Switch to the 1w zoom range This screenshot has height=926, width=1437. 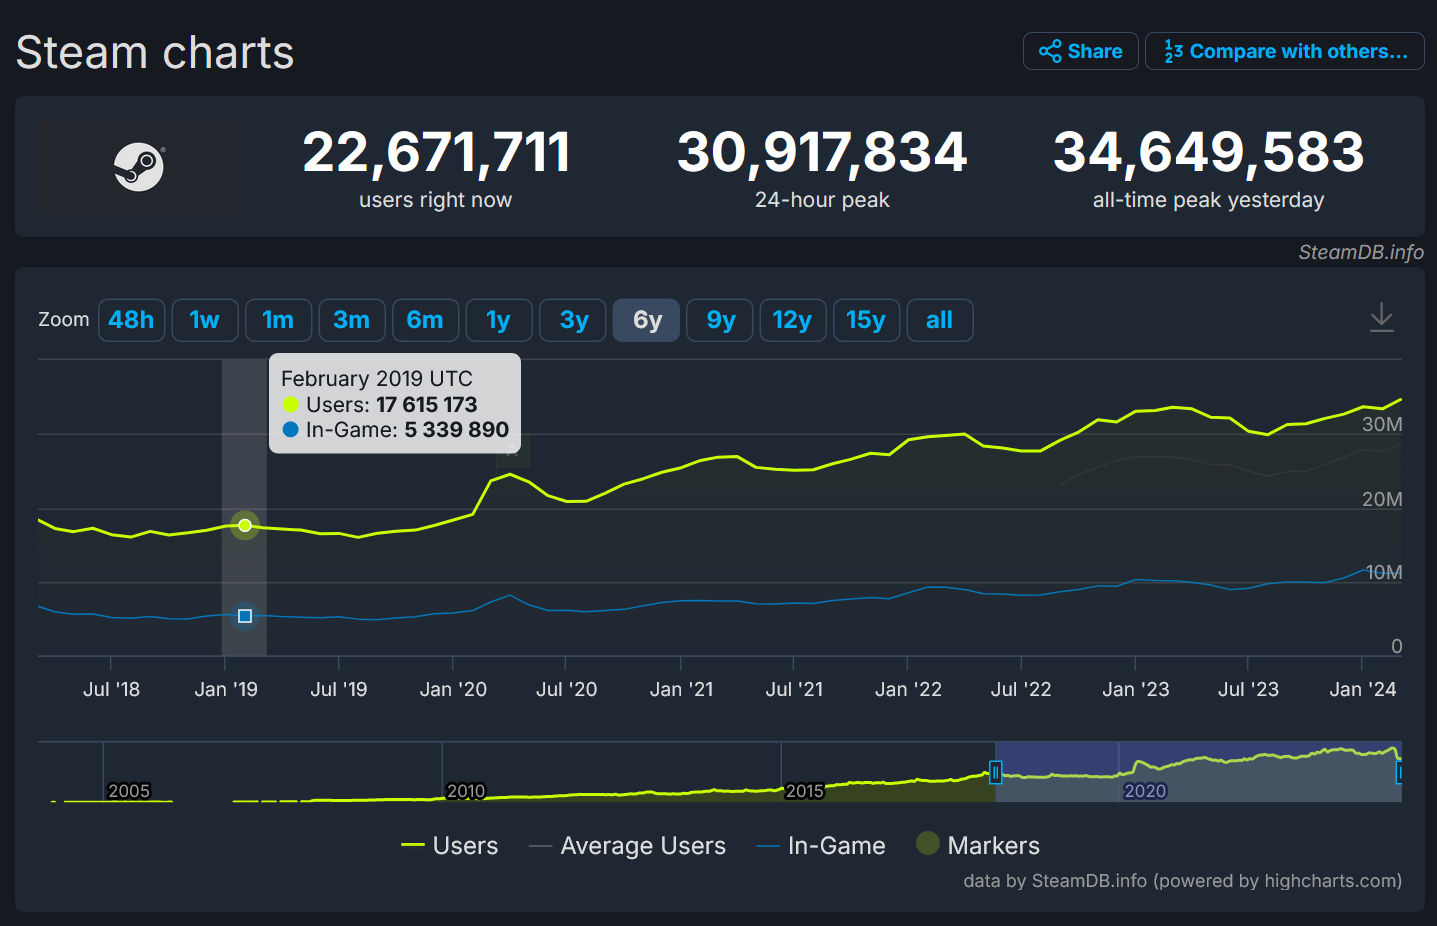pos(204,319)
